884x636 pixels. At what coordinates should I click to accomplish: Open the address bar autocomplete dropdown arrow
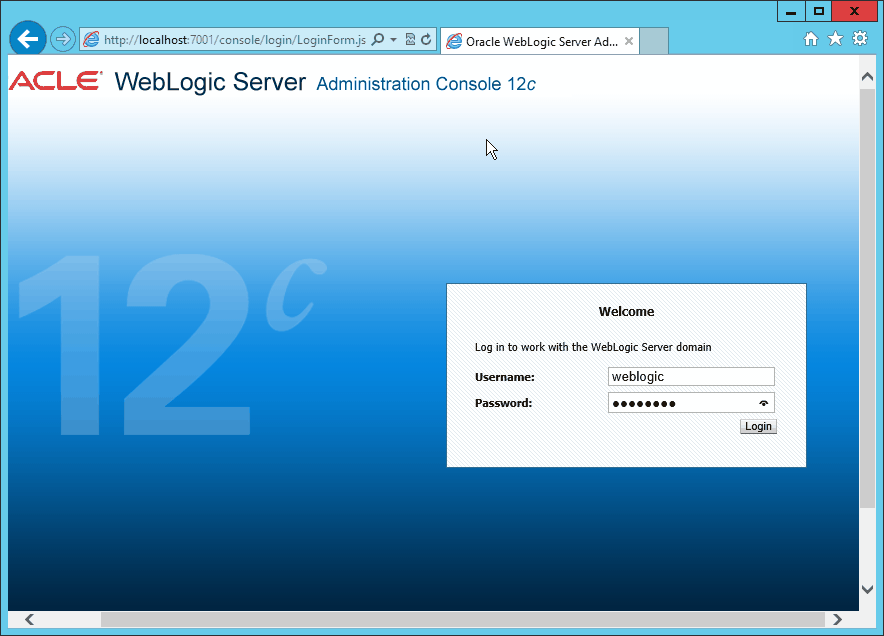[393, 40]
